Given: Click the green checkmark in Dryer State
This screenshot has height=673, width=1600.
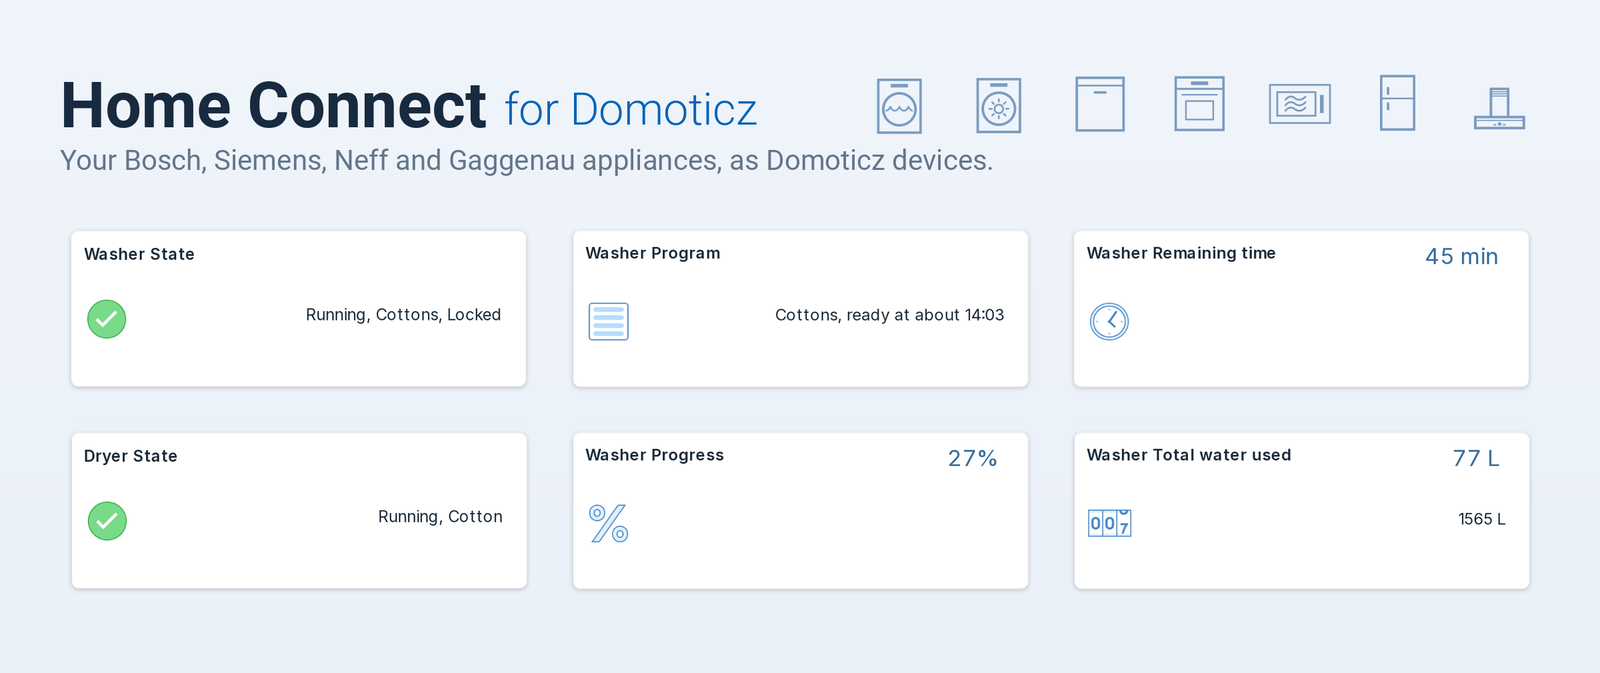Looking at the screenshot, I should tap(107, 521).
